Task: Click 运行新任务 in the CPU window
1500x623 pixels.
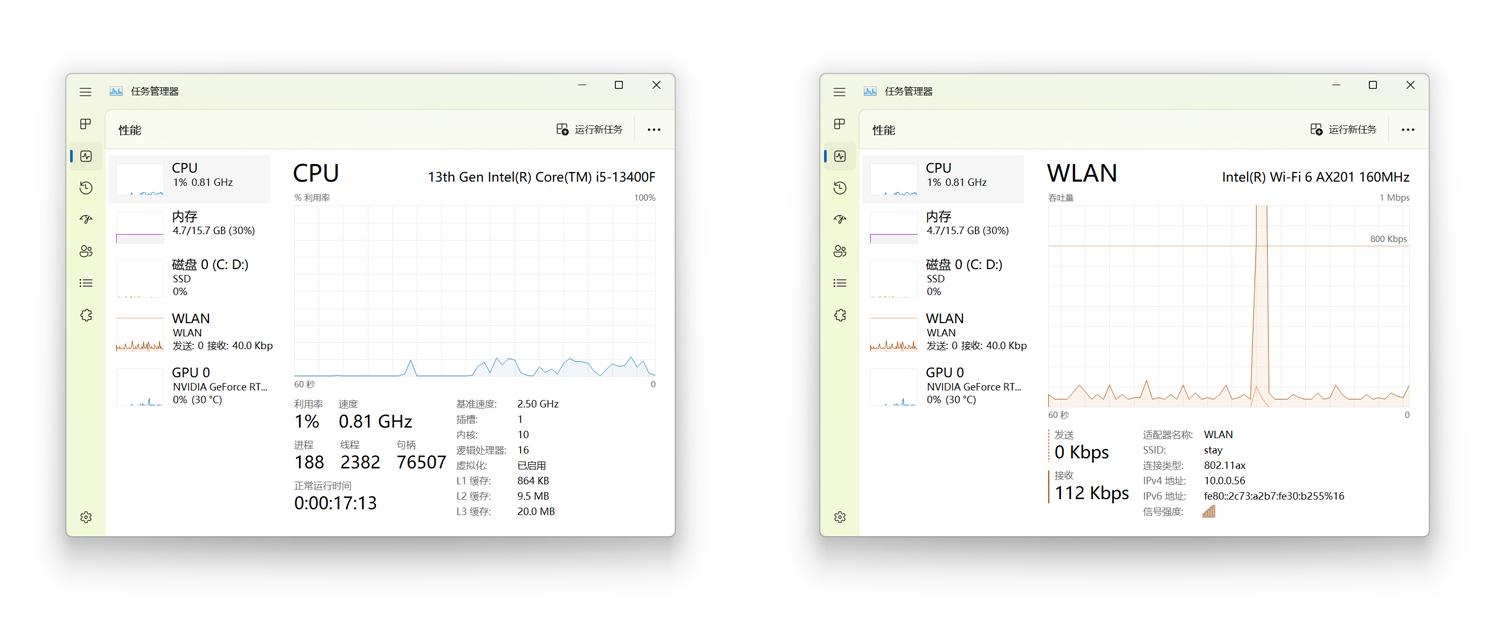Action: click(x=590, y=129)
